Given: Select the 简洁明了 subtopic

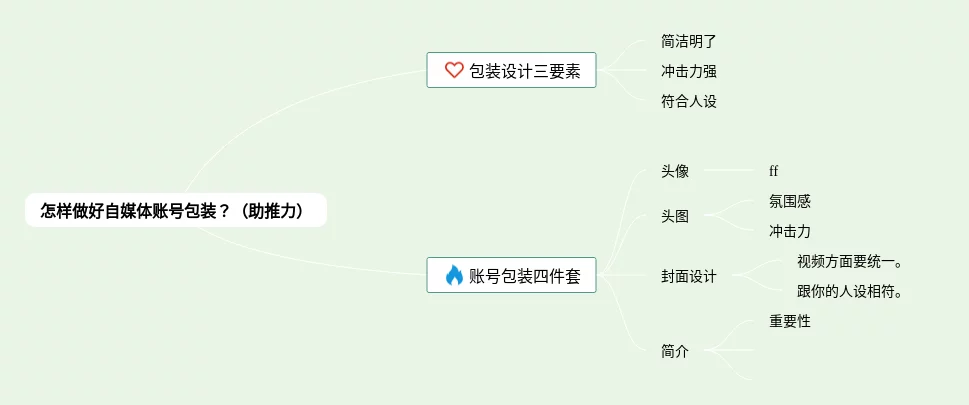Looking at the screenshot, I should tap(688, 42).
